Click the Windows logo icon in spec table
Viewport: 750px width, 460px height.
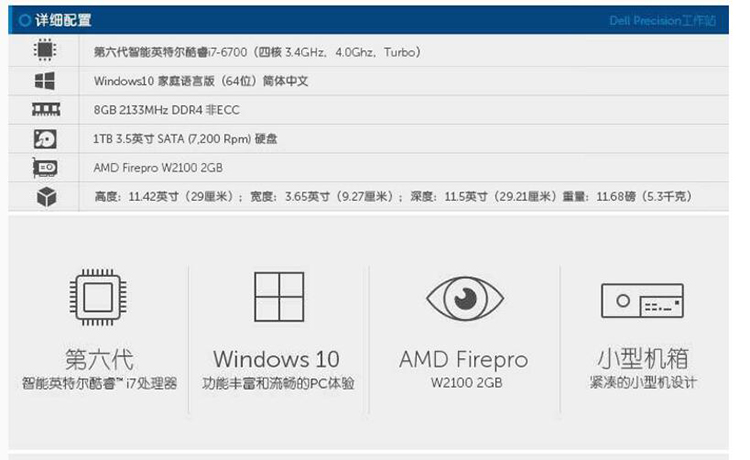[44, 81]
